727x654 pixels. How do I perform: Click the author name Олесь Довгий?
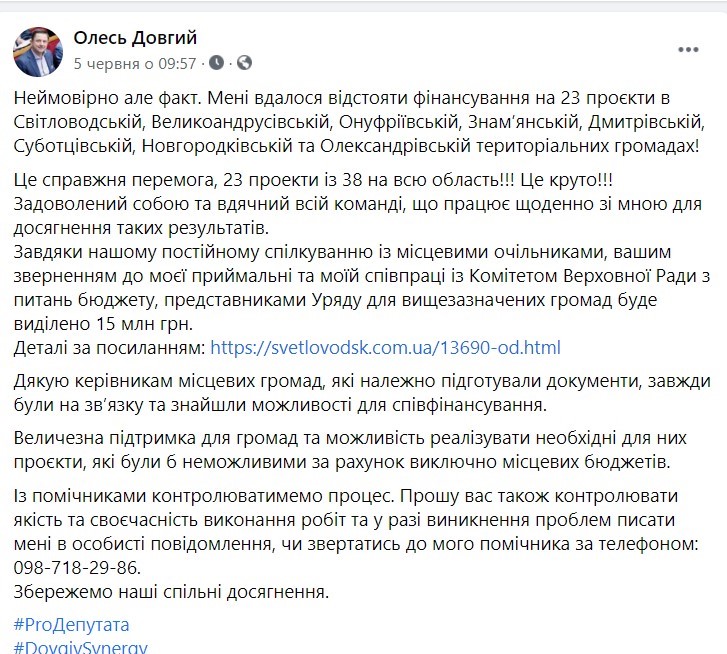click(x=135, y=38)
